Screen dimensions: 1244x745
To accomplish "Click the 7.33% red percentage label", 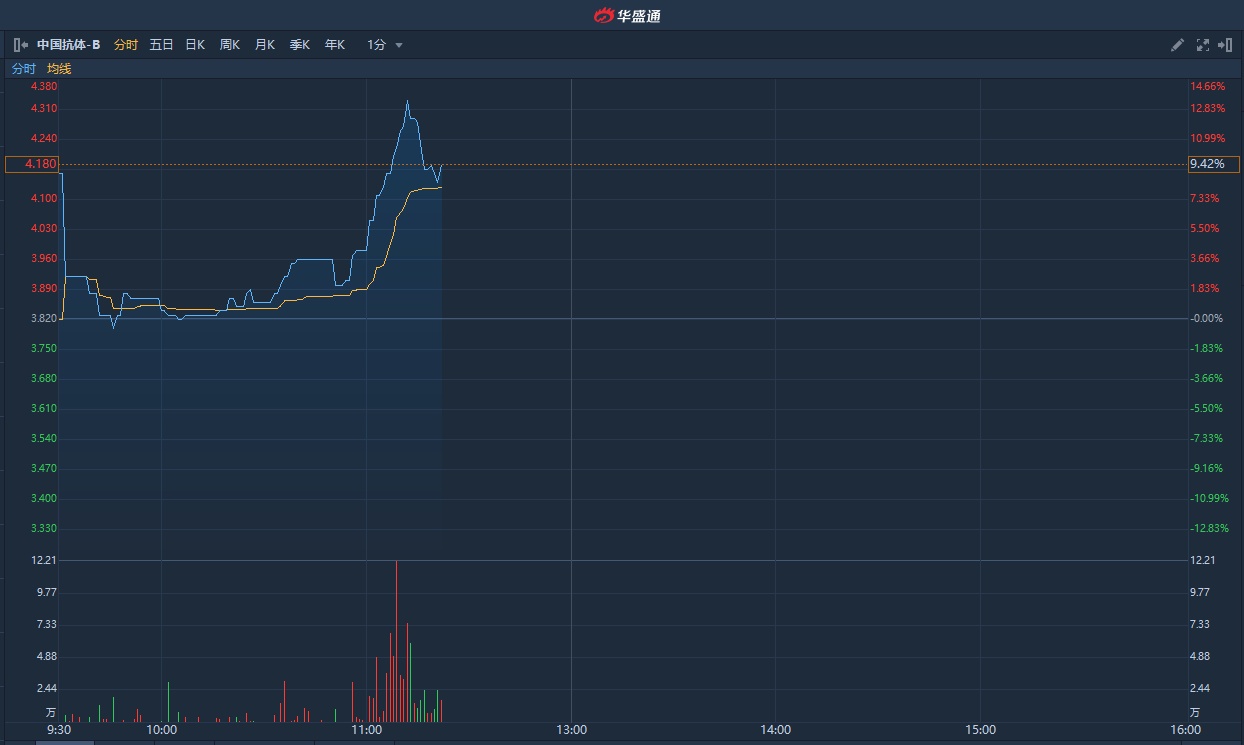I will tap(1205, 198).
